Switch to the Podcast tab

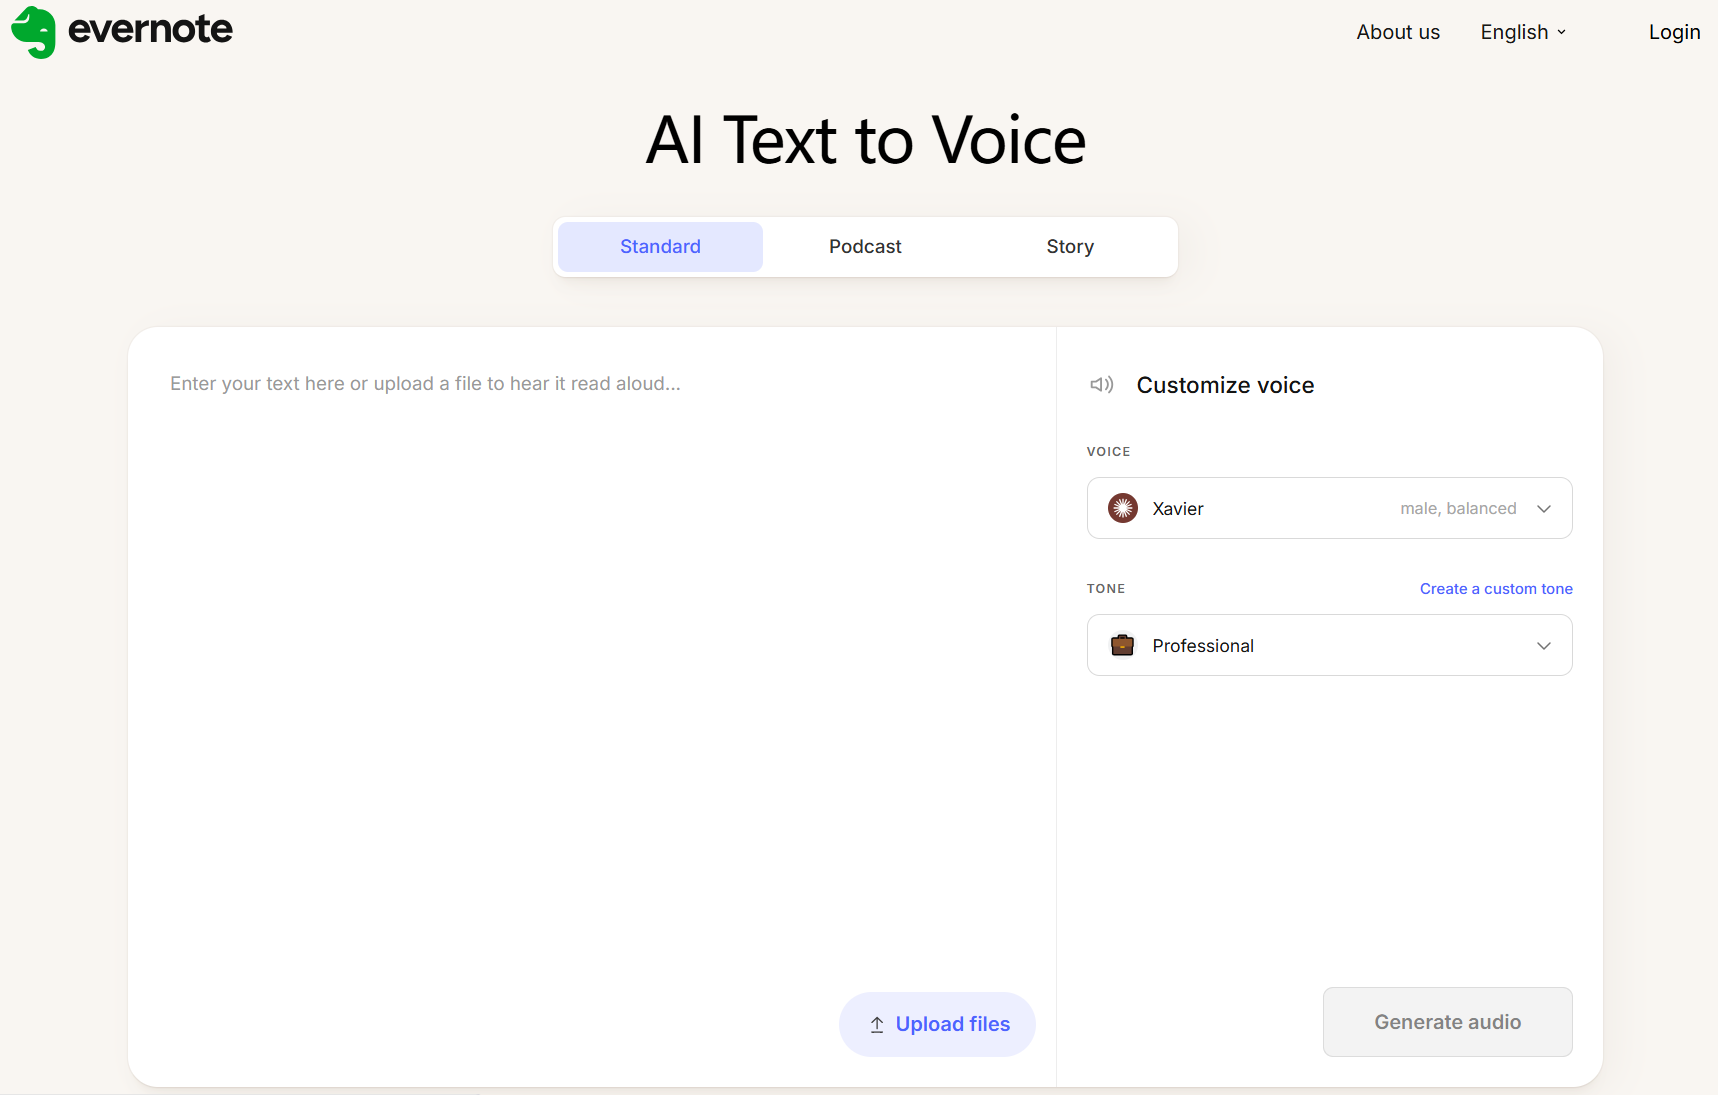[x=865, y=247]
